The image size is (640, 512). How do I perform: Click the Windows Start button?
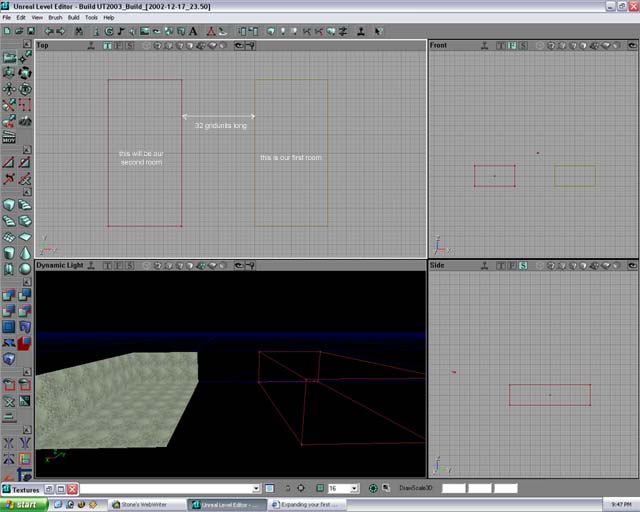tap(24, 505)
